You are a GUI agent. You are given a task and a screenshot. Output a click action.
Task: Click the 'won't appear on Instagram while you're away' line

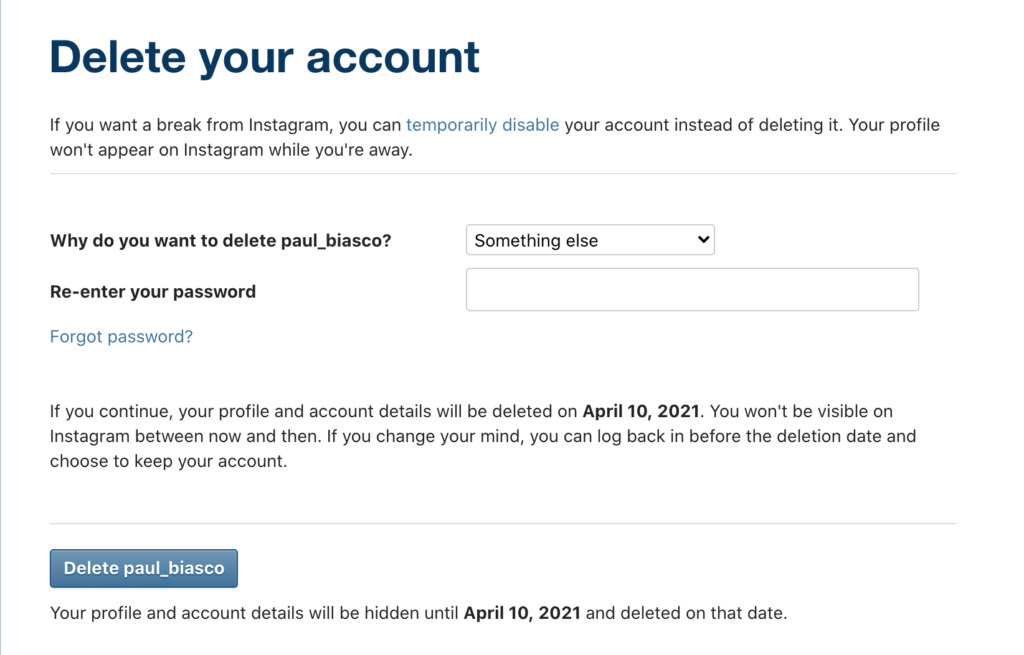pos(231,150)
